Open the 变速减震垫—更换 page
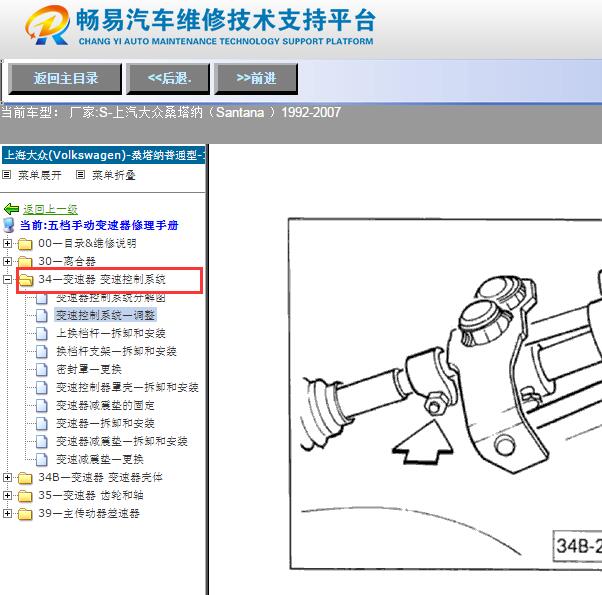 pyautogui.click(x=100, y=459)
